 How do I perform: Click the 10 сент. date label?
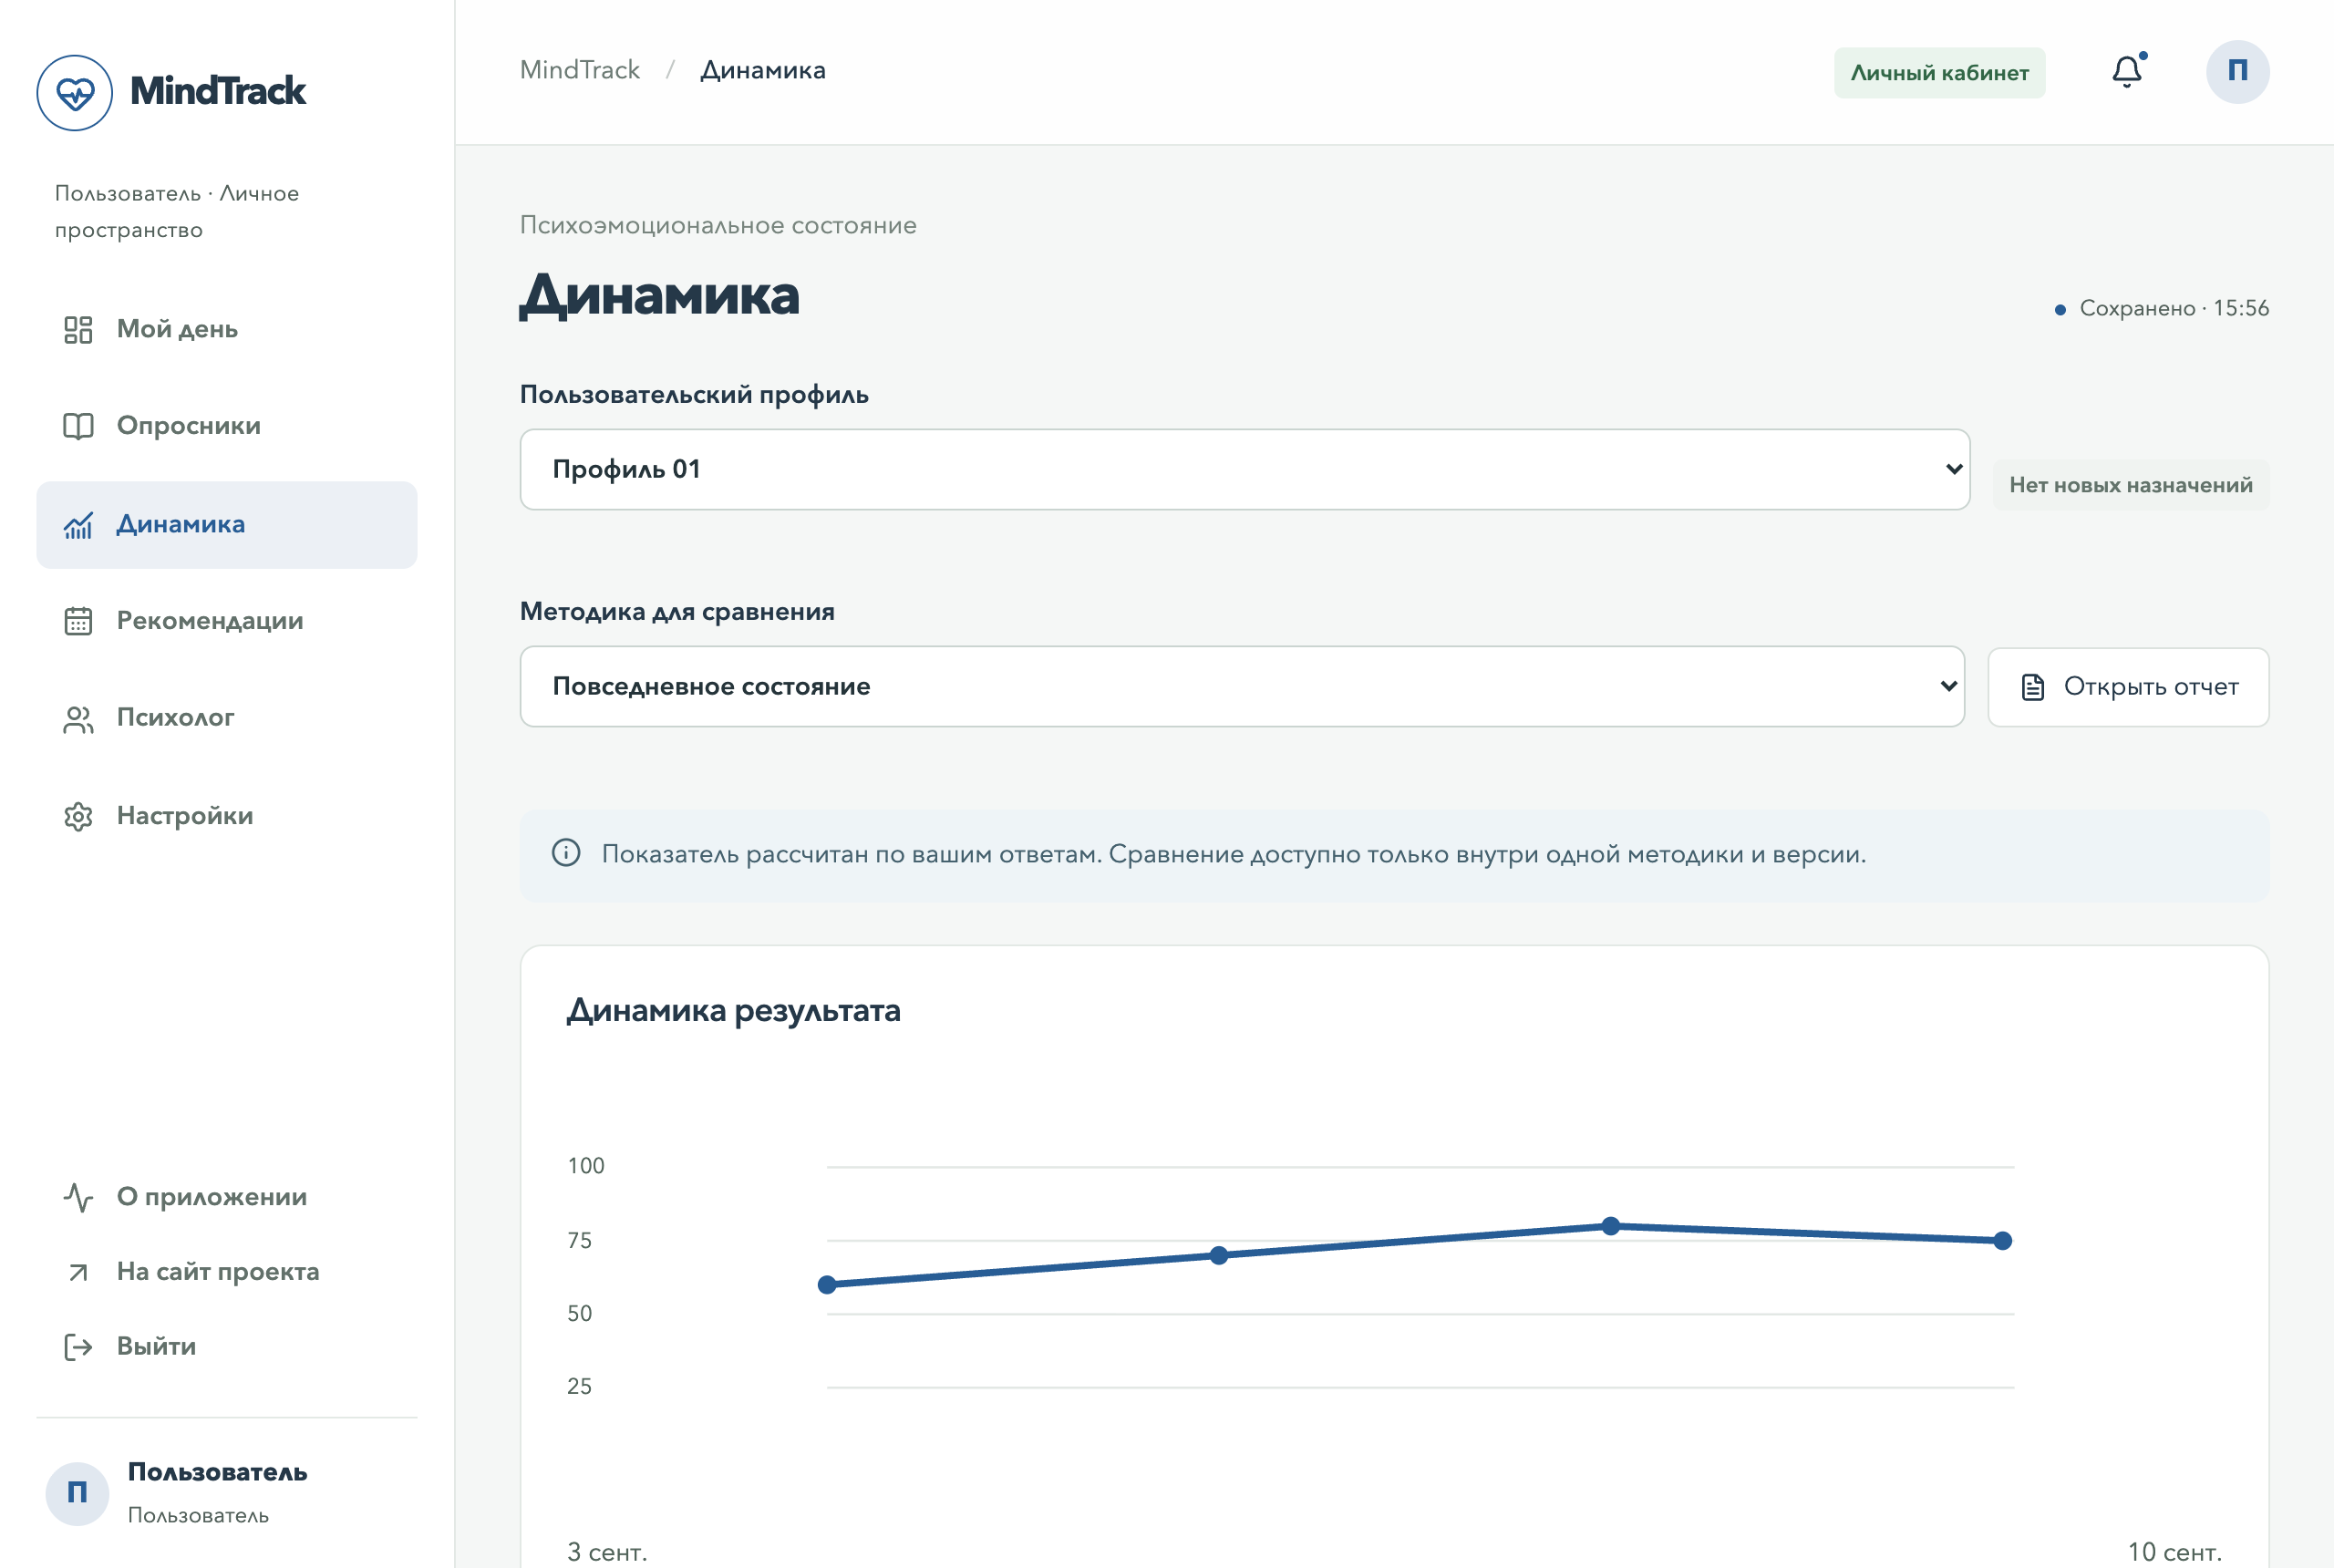(x=2175, y=1552)
